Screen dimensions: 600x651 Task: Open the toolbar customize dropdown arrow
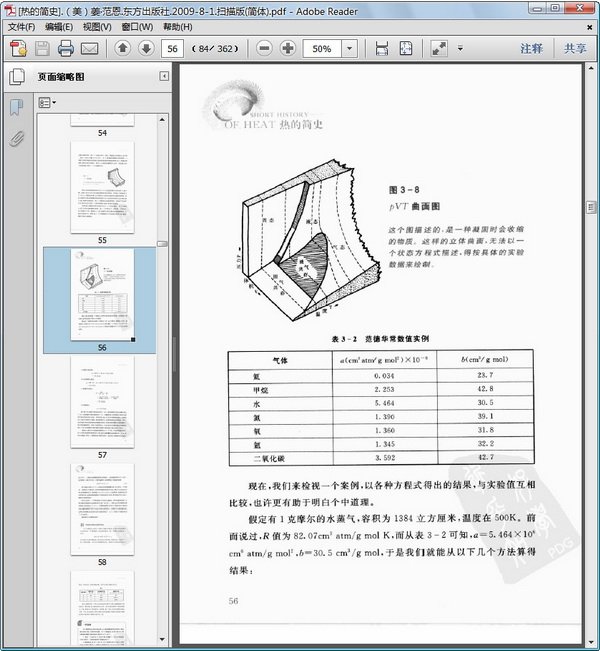[x=460, y=49]
